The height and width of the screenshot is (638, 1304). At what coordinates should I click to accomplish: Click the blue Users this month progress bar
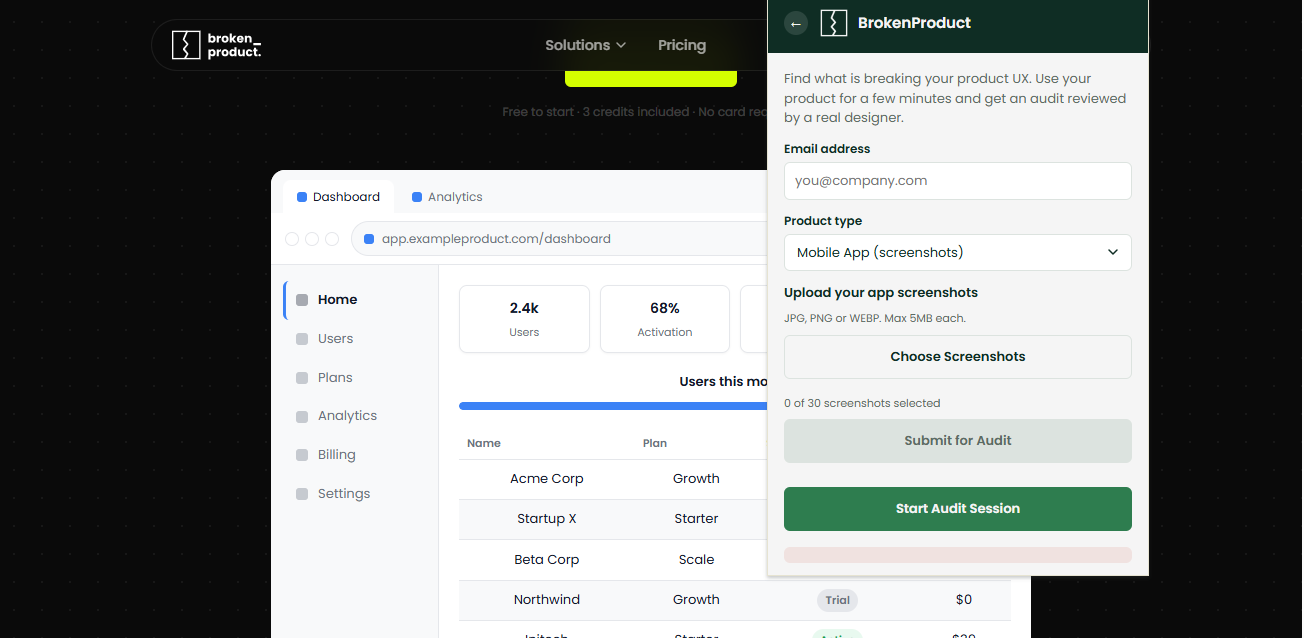[x=613, y=406]
